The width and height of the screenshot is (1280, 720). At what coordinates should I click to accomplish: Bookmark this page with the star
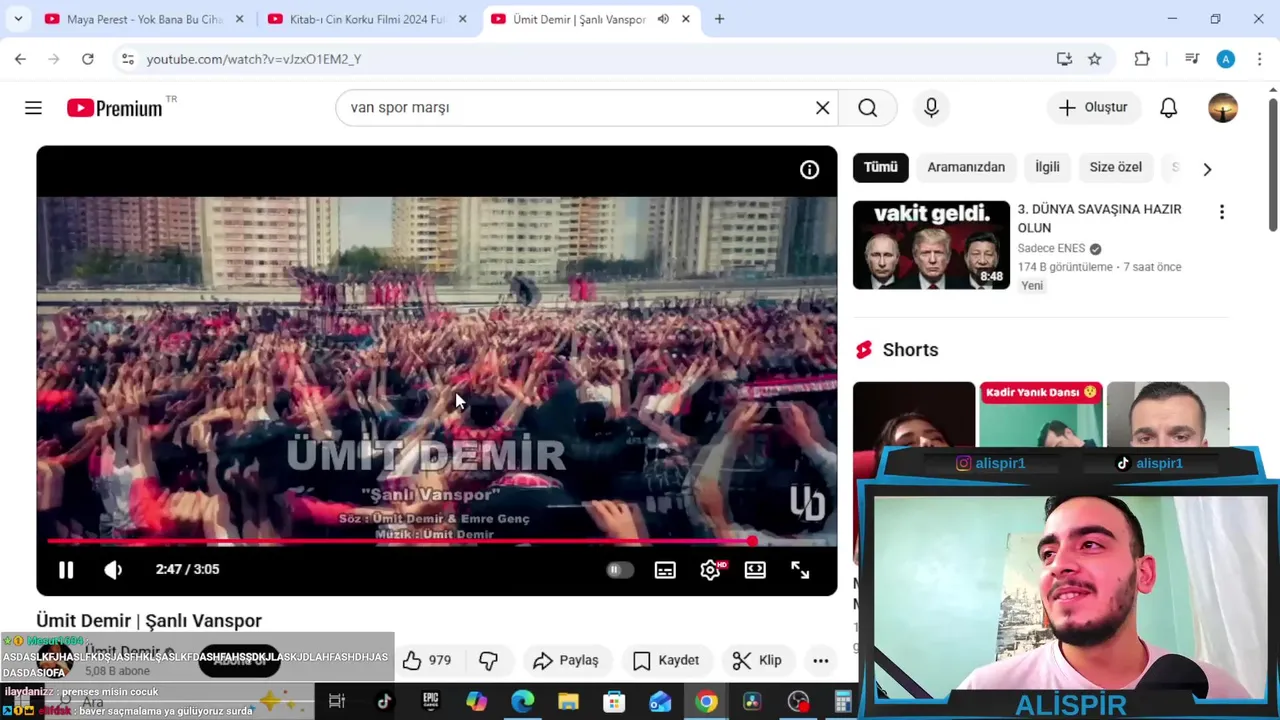tap(1094, 59)
